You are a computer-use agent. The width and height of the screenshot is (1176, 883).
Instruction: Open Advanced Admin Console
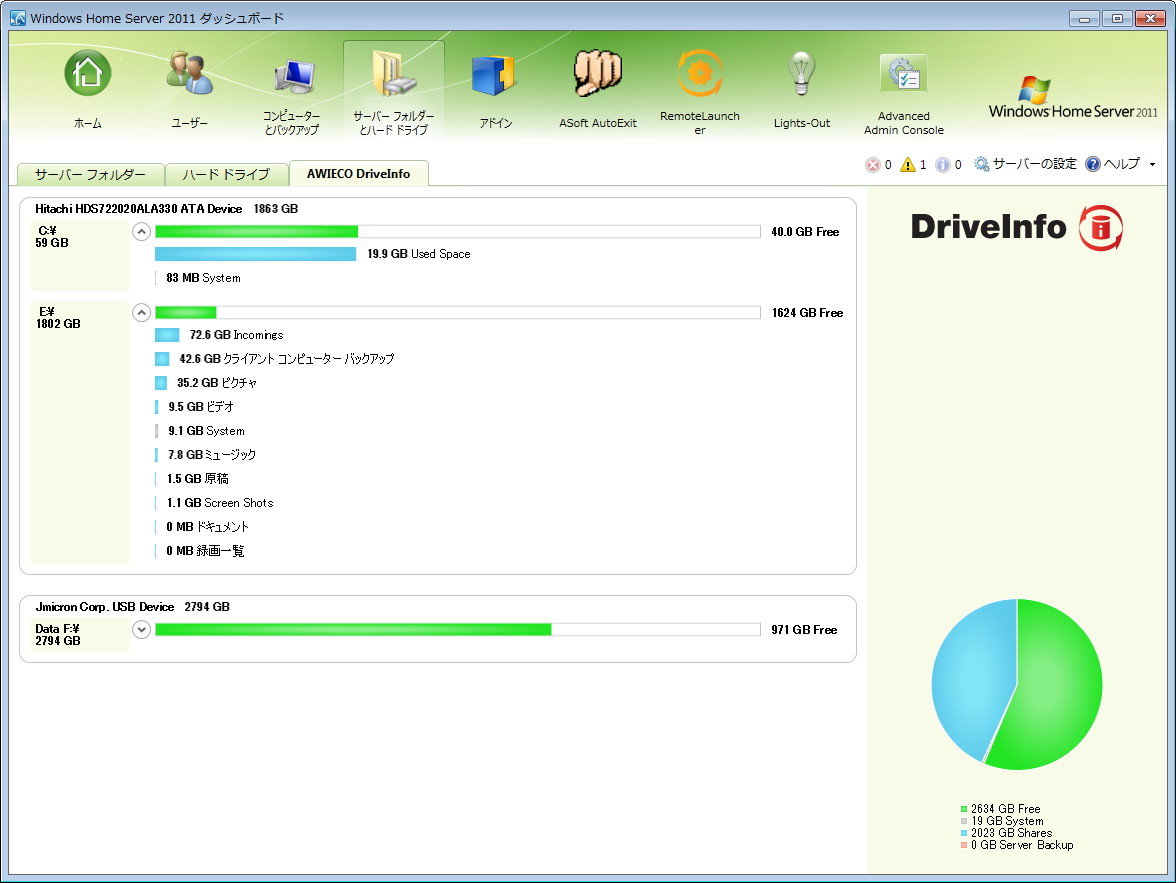[902, 72]
